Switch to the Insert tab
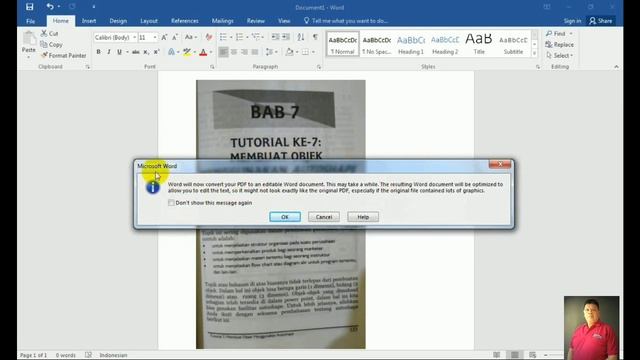This screenshot has height=360, width=640. (89, 21)
